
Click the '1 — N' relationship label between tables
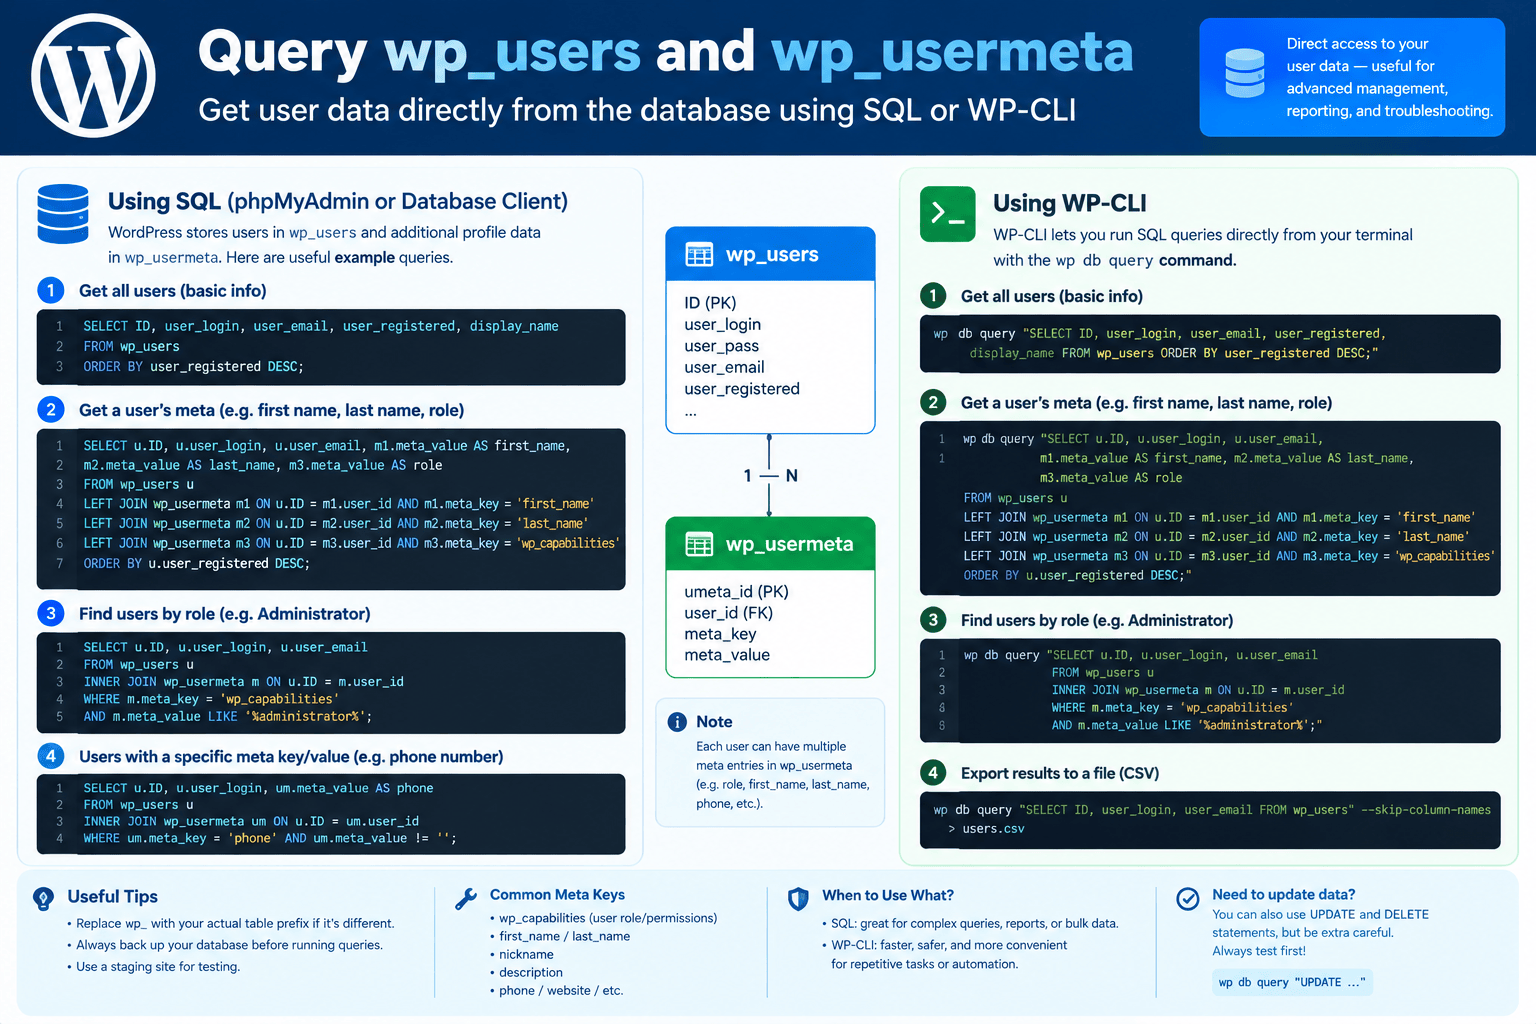(770, 476)
